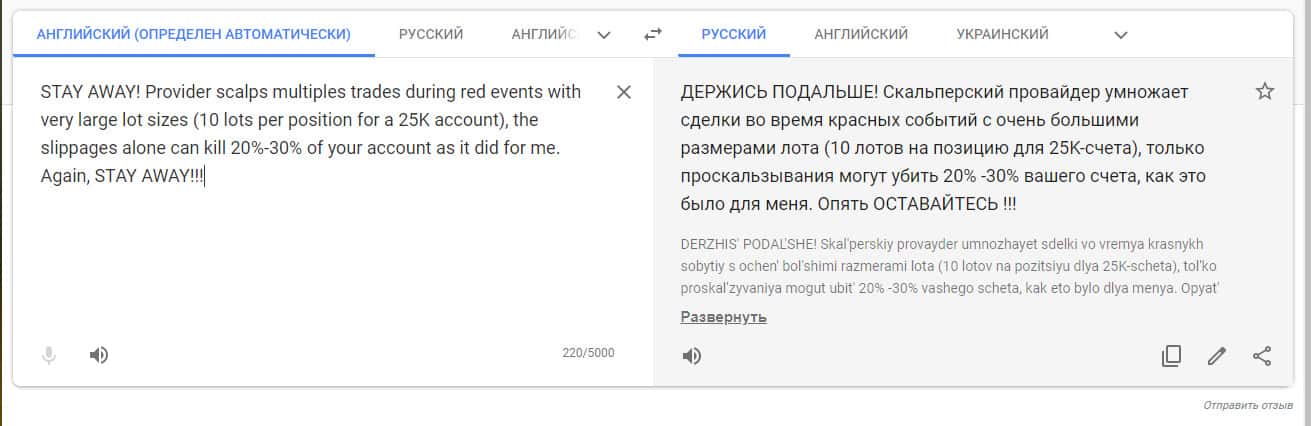Listen to the English source text

coord(99,355)
